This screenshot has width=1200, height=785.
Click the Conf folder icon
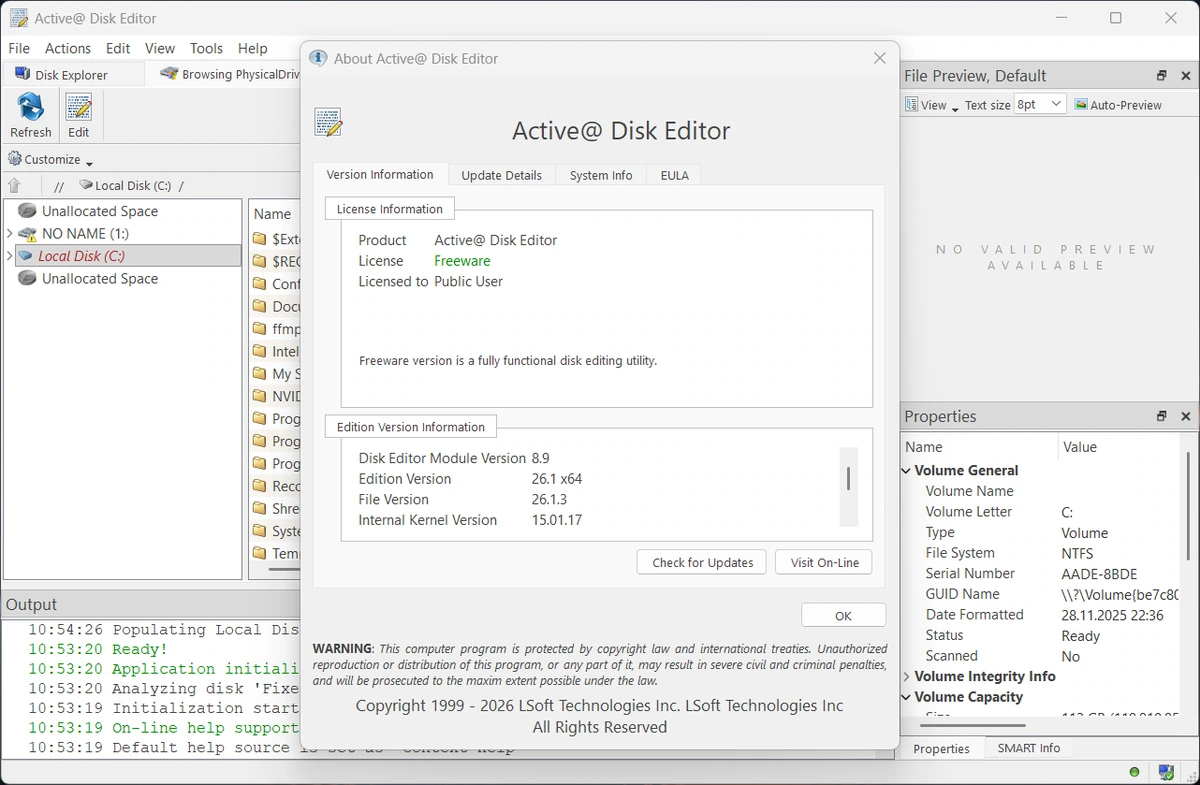click(260, 284)
